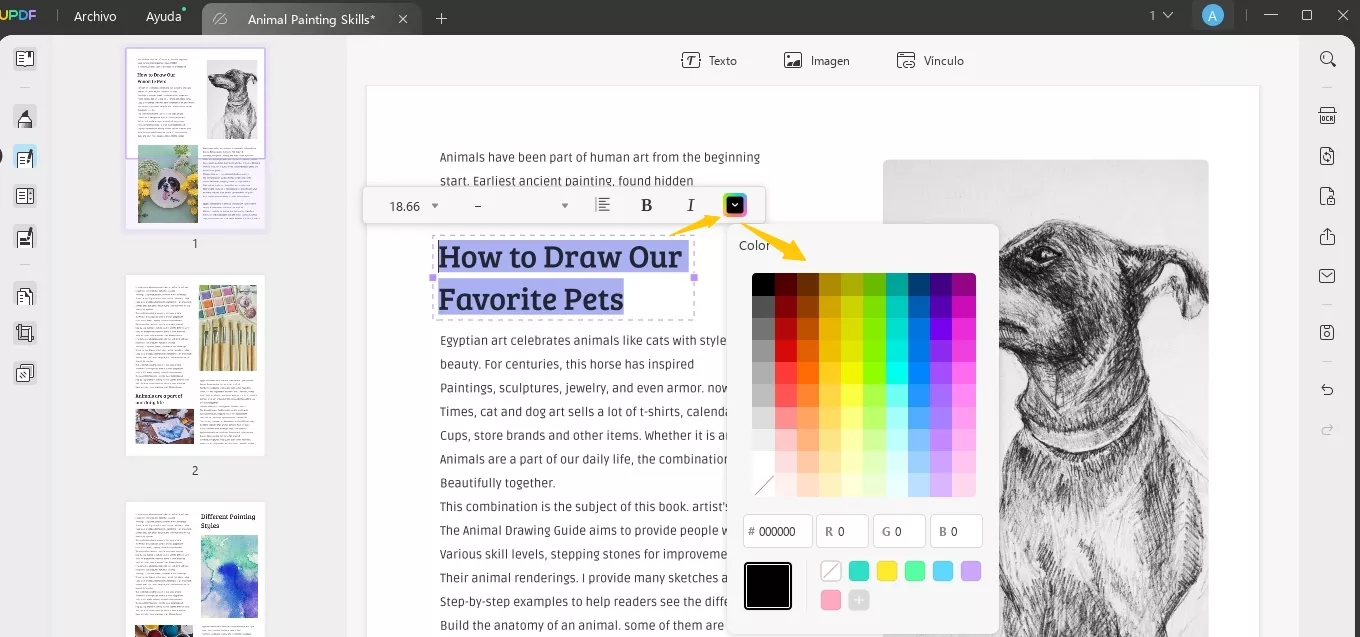Viewport: 1360px width, 637px height.
Task: Collapse the text color picker dropdown button
Action: [x=735, y=205]
